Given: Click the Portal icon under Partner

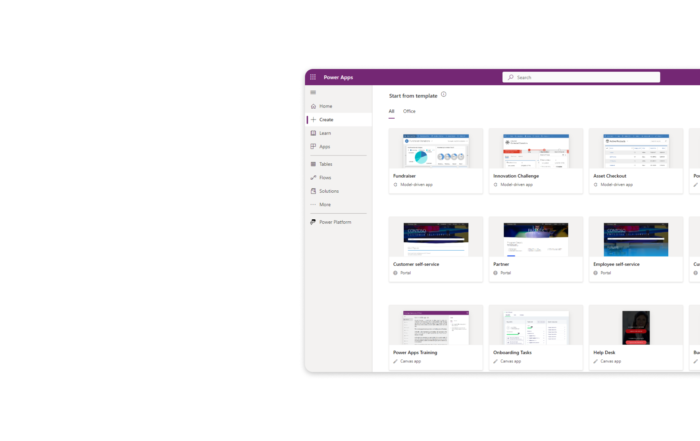Looking at the screenshot, I should (x=496, y=273).
